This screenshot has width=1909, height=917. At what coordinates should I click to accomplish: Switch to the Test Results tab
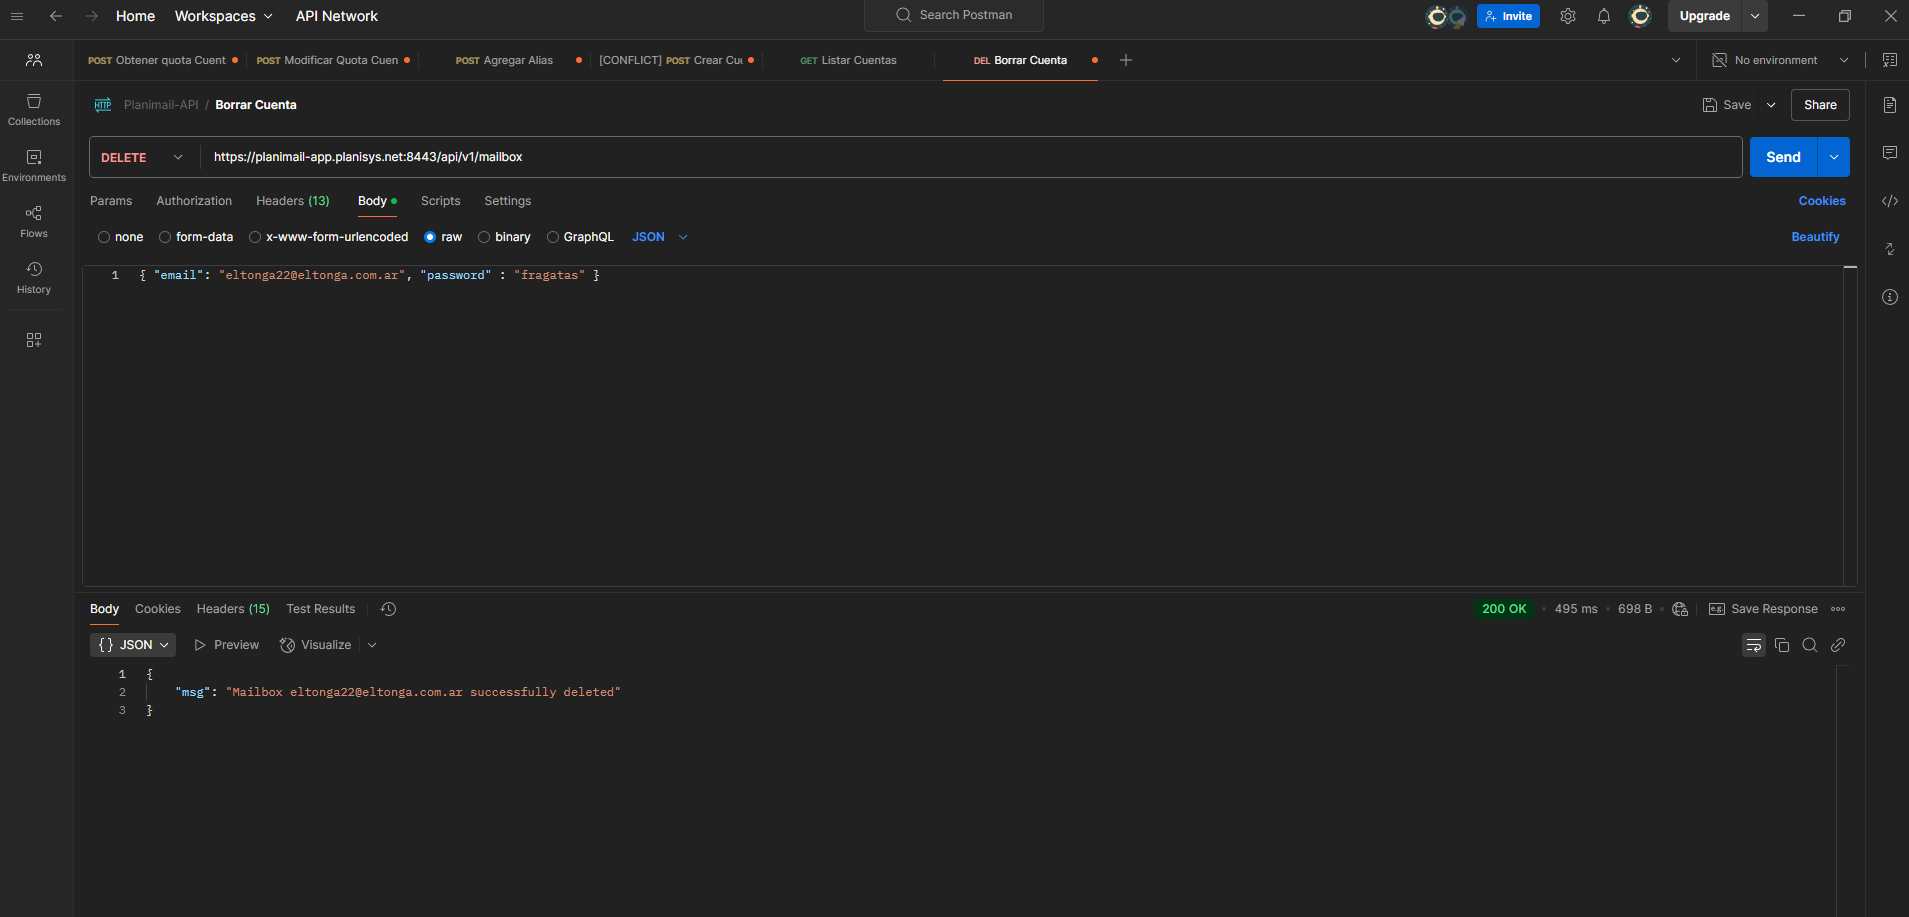[321, 609]
